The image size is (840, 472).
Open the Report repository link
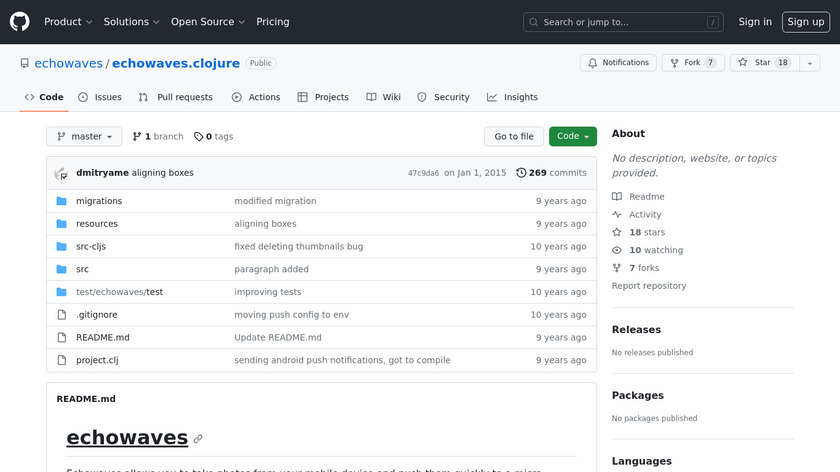point(649,286)
